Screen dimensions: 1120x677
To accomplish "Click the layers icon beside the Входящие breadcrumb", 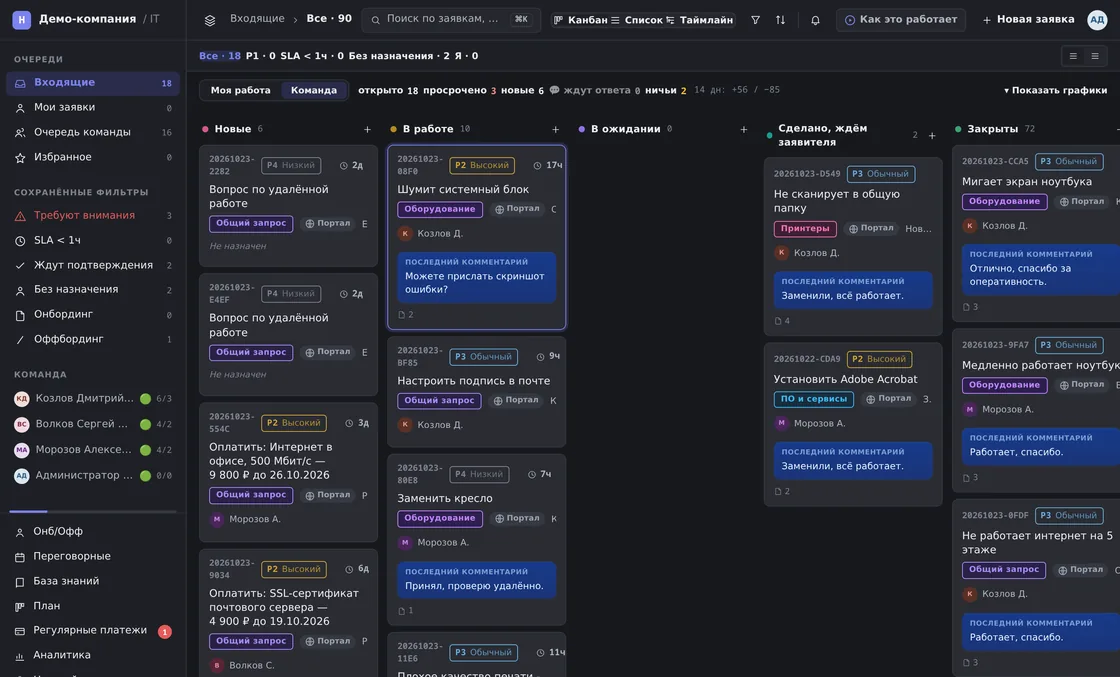I will click(x=209, y=20).
